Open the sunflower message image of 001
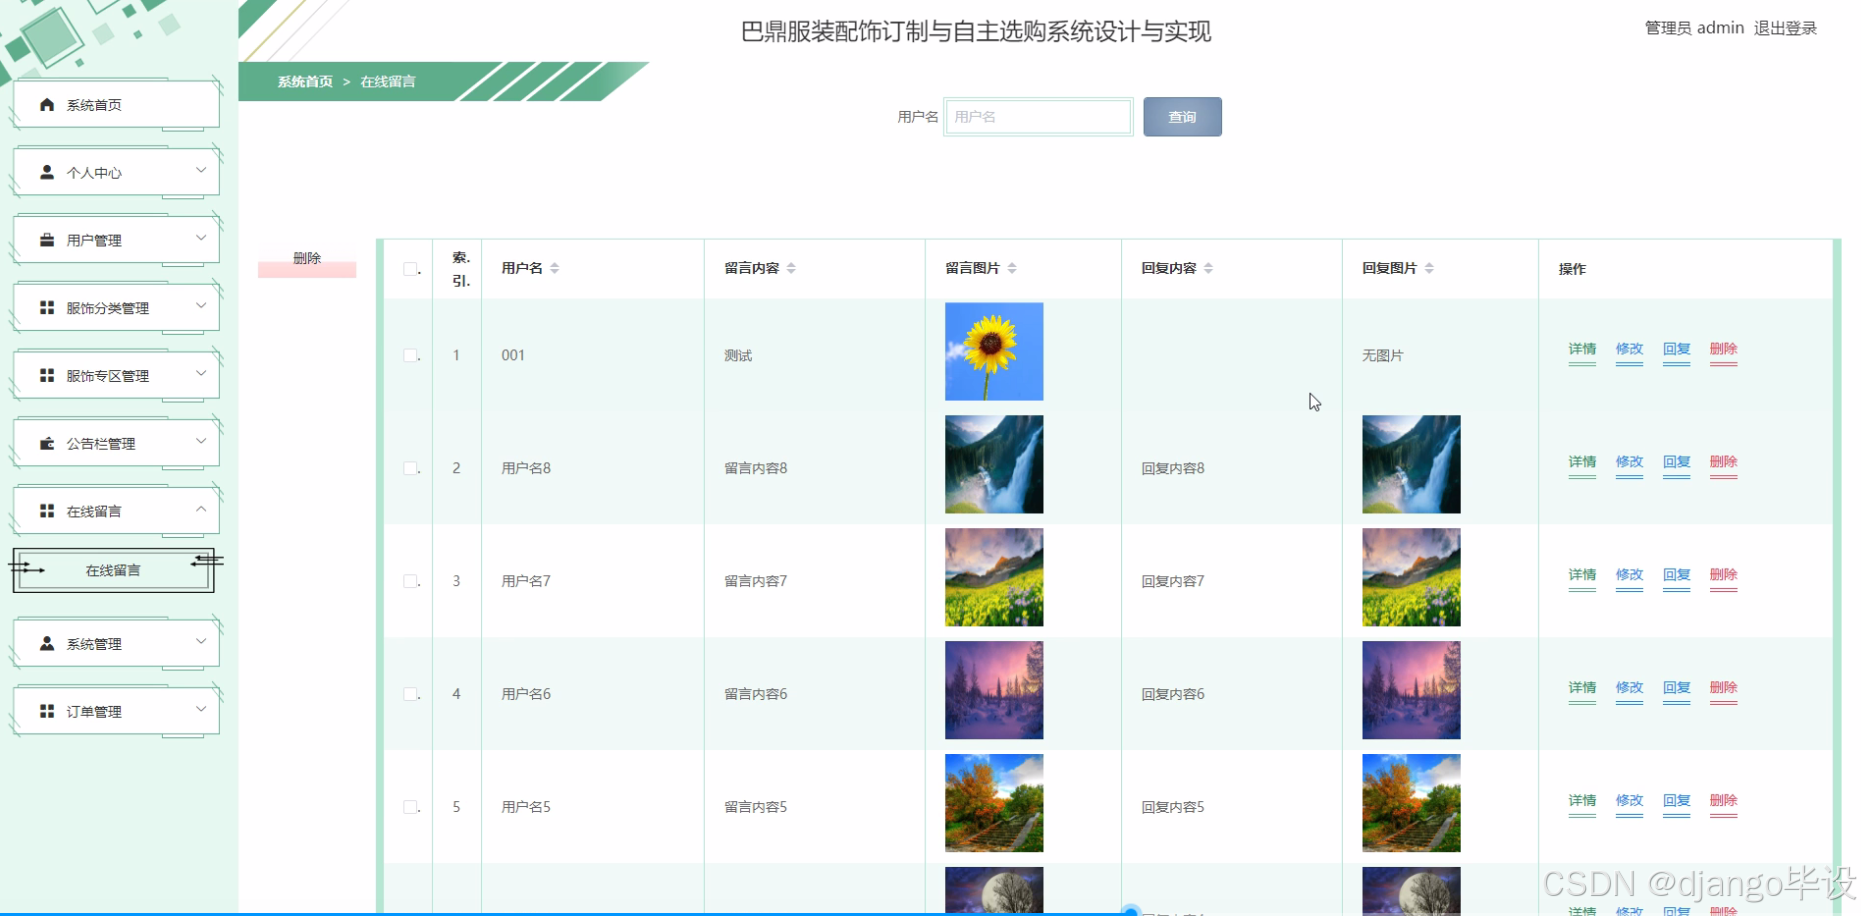The image size is (1861, 916). click(994, 352)
